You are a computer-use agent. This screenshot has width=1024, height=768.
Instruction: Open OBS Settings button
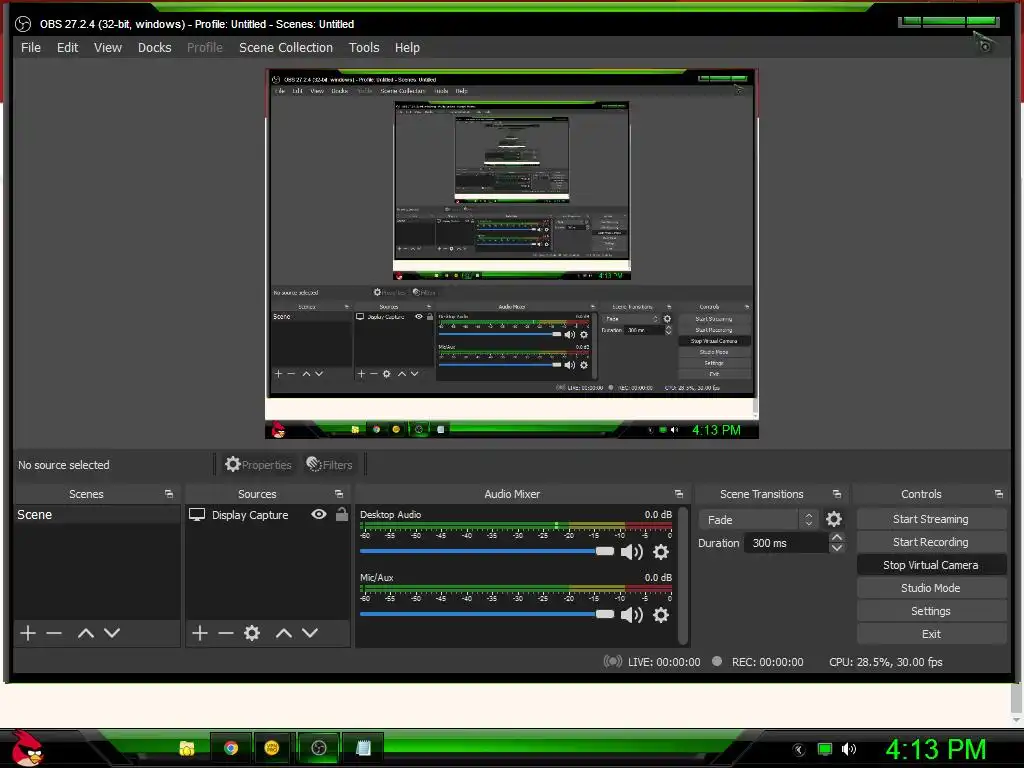(x=931, y=611)
